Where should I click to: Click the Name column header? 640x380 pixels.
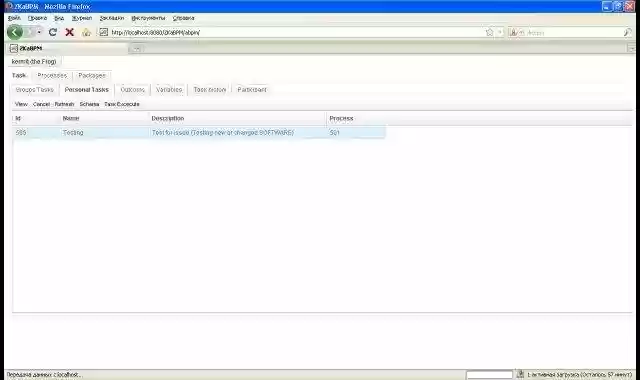coord(104,118)
